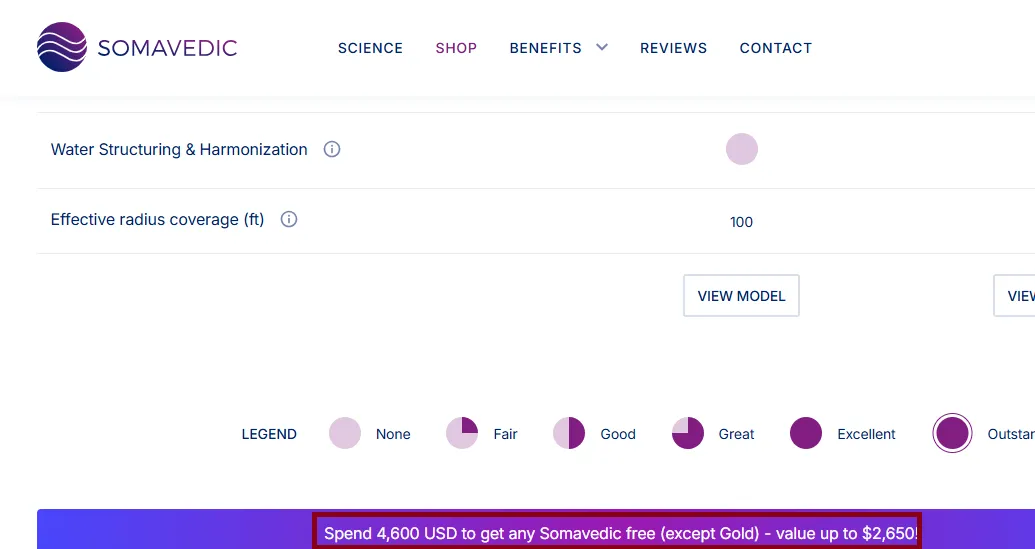1035x549 pixels.
Task: Click the Great three-quarter legend icon
Action: 688,434
